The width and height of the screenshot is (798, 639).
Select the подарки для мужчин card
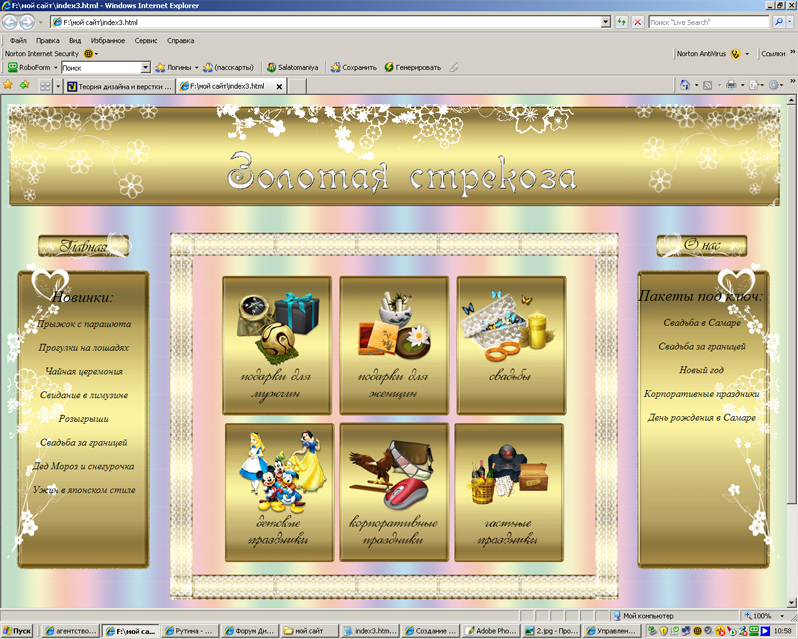(x=277, y=345)
